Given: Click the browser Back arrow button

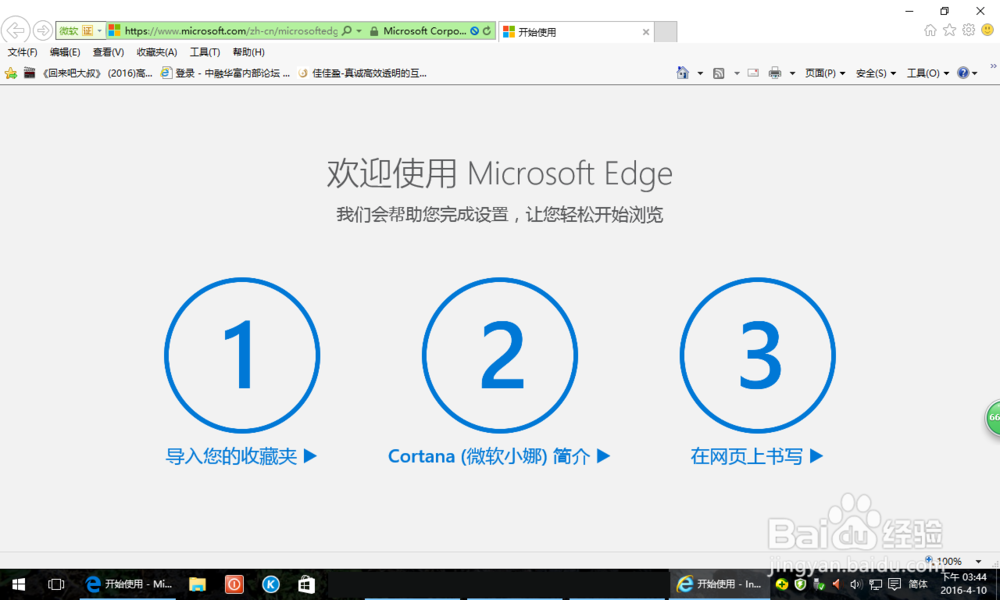Looking at the screenshot, I should pos(15,30).
